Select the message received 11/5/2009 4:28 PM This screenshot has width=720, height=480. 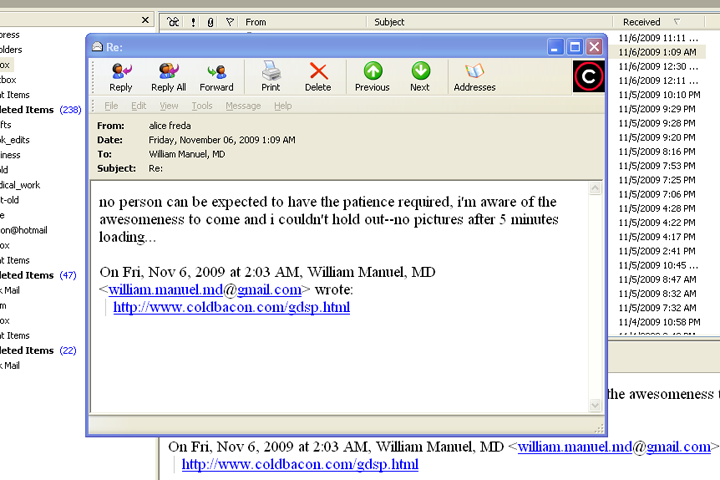click(657, 209)
